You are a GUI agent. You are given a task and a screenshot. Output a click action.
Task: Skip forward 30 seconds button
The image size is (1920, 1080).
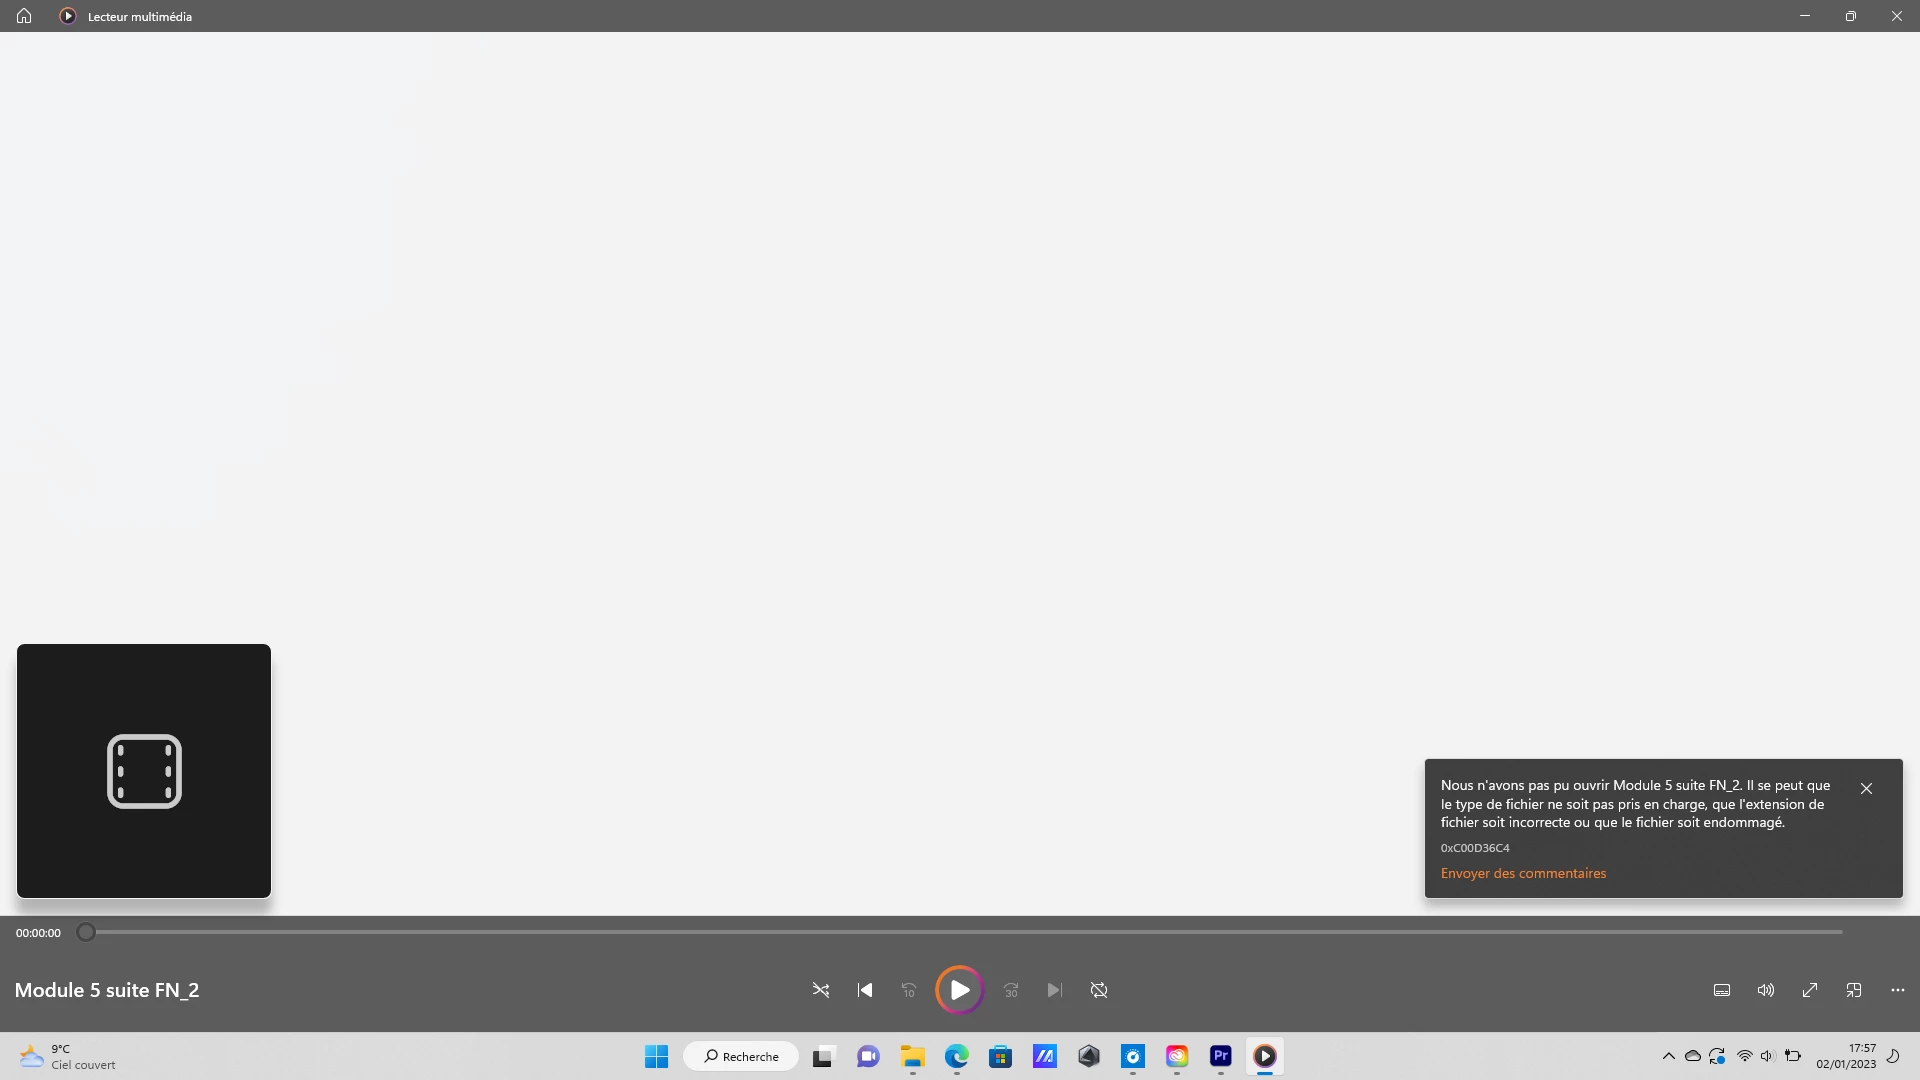click(x=1011, y=990)
